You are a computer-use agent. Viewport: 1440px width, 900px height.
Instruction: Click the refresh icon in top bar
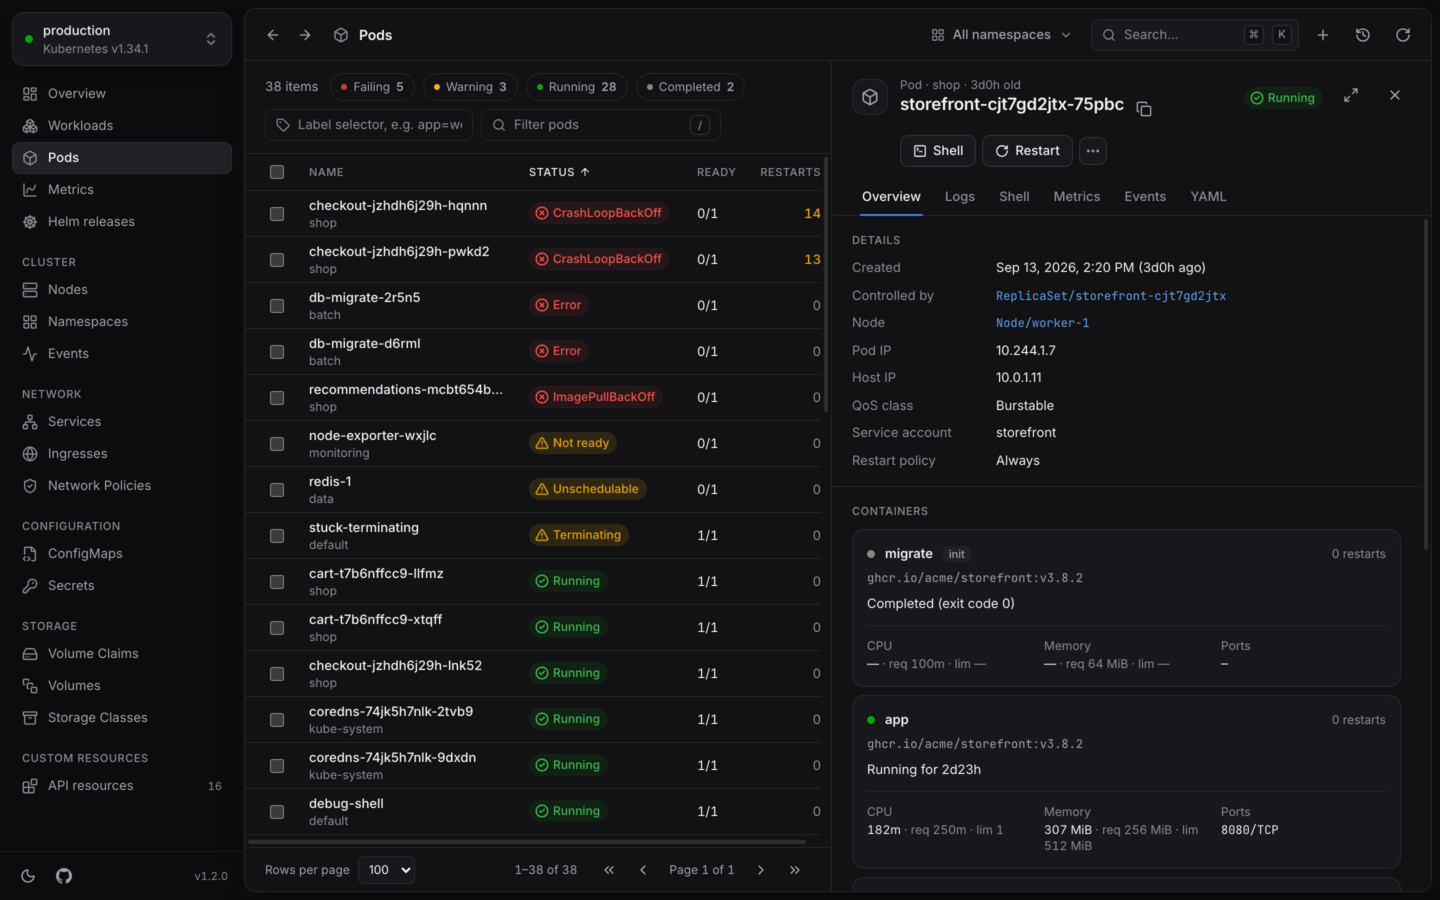(x=1403, y=35)
